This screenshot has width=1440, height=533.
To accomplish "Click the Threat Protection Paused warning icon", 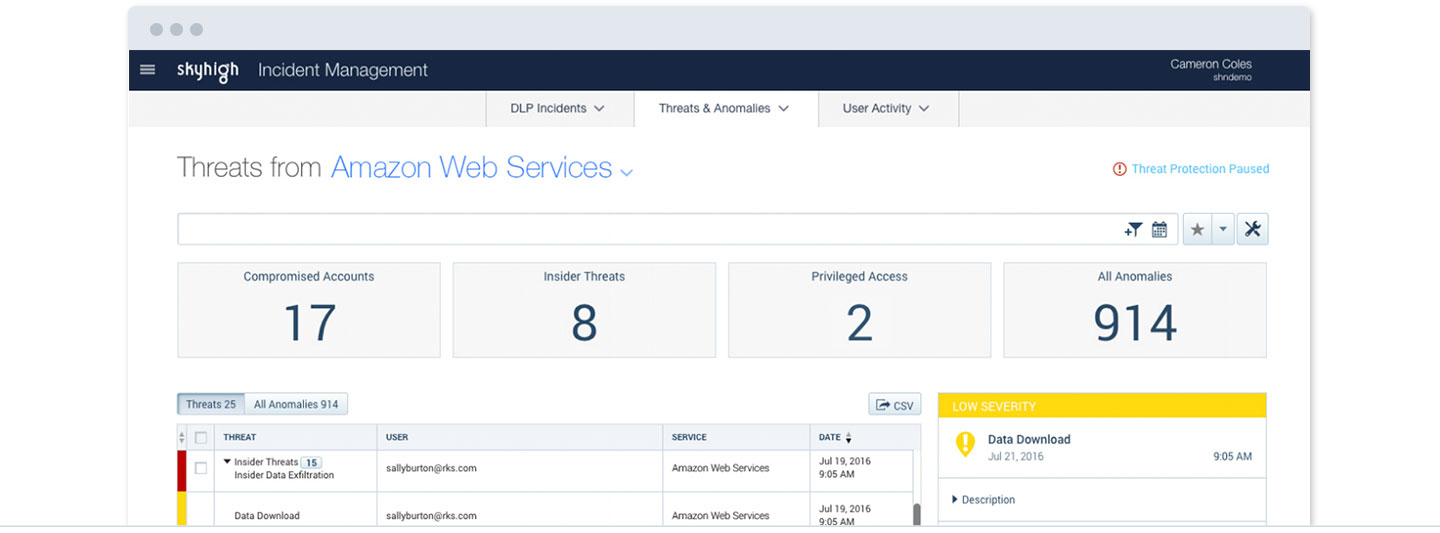I will [x=1120, y=169].
